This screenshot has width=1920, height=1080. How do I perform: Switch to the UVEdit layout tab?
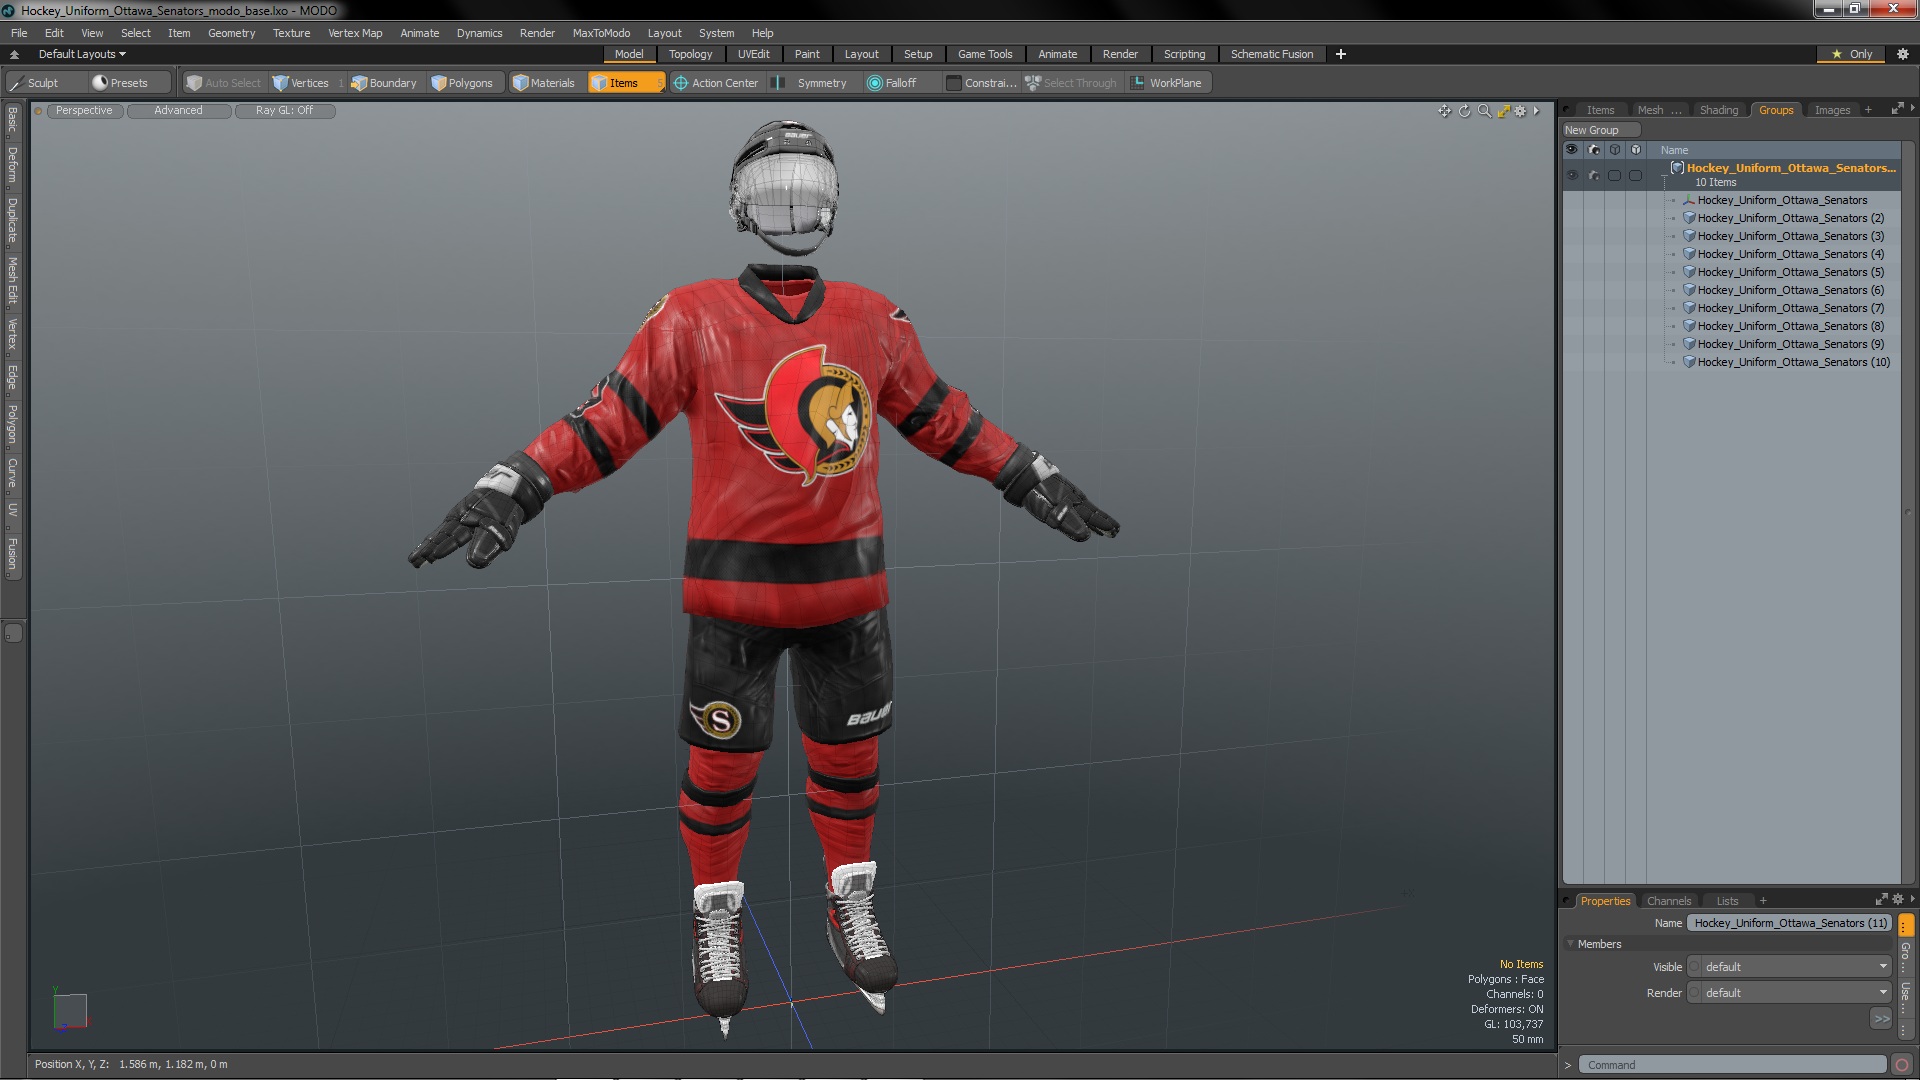point(753,54)
